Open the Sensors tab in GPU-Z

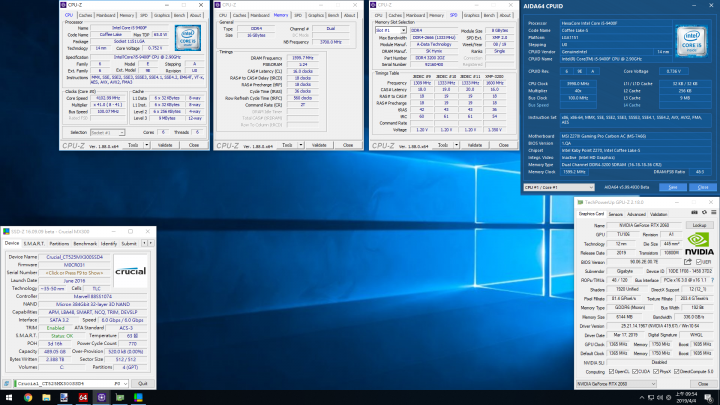616,214
